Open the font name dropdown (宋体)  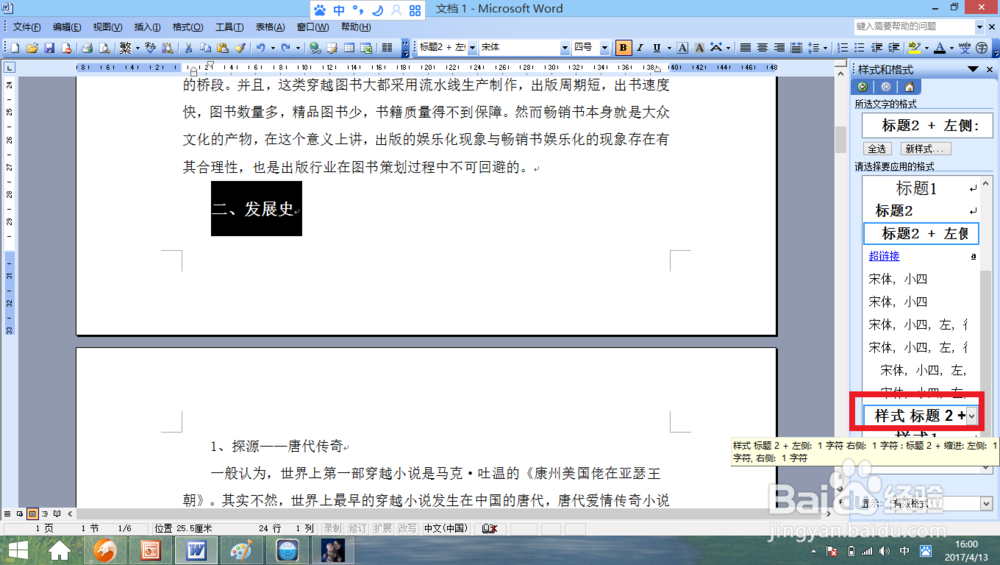click(564, 48)
